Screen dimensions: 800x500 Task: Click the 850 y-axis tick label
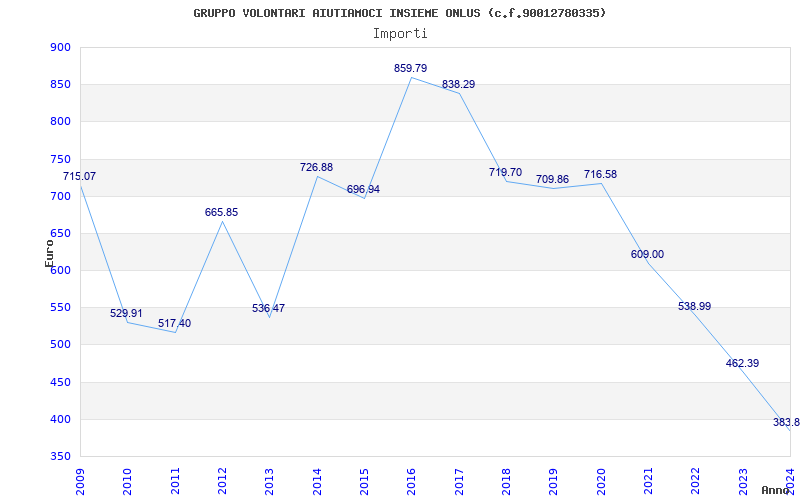point(61,85)
